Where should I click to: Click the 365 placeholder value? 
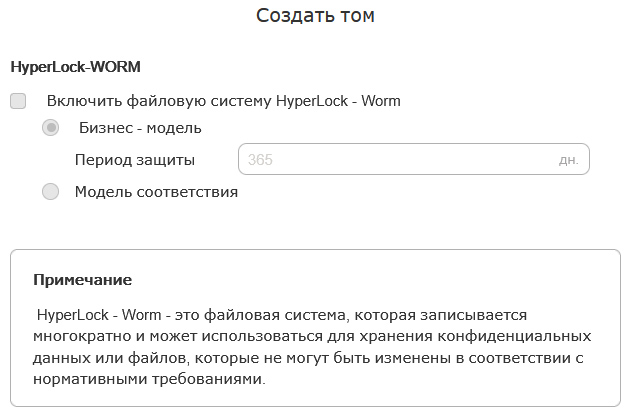[260, 160]
